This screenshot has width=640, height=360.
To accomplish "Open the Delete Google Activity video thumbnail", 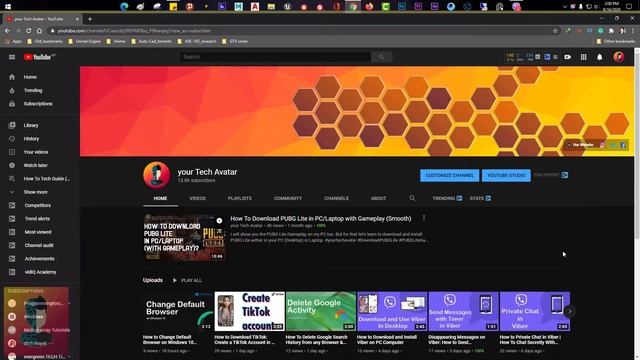I will 321,311.
